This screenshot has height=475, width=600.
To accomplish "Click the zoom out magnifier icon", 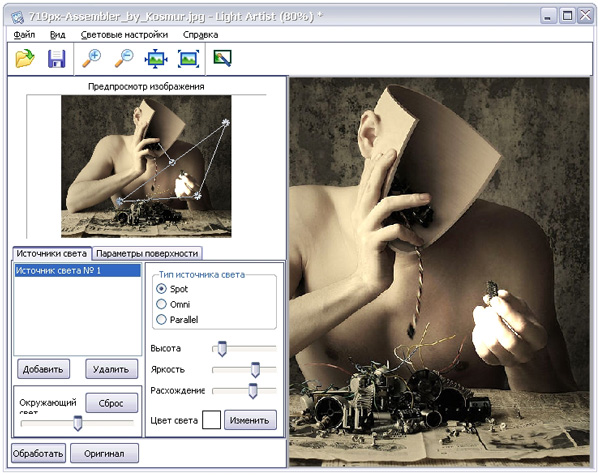I will pos(124,59).
